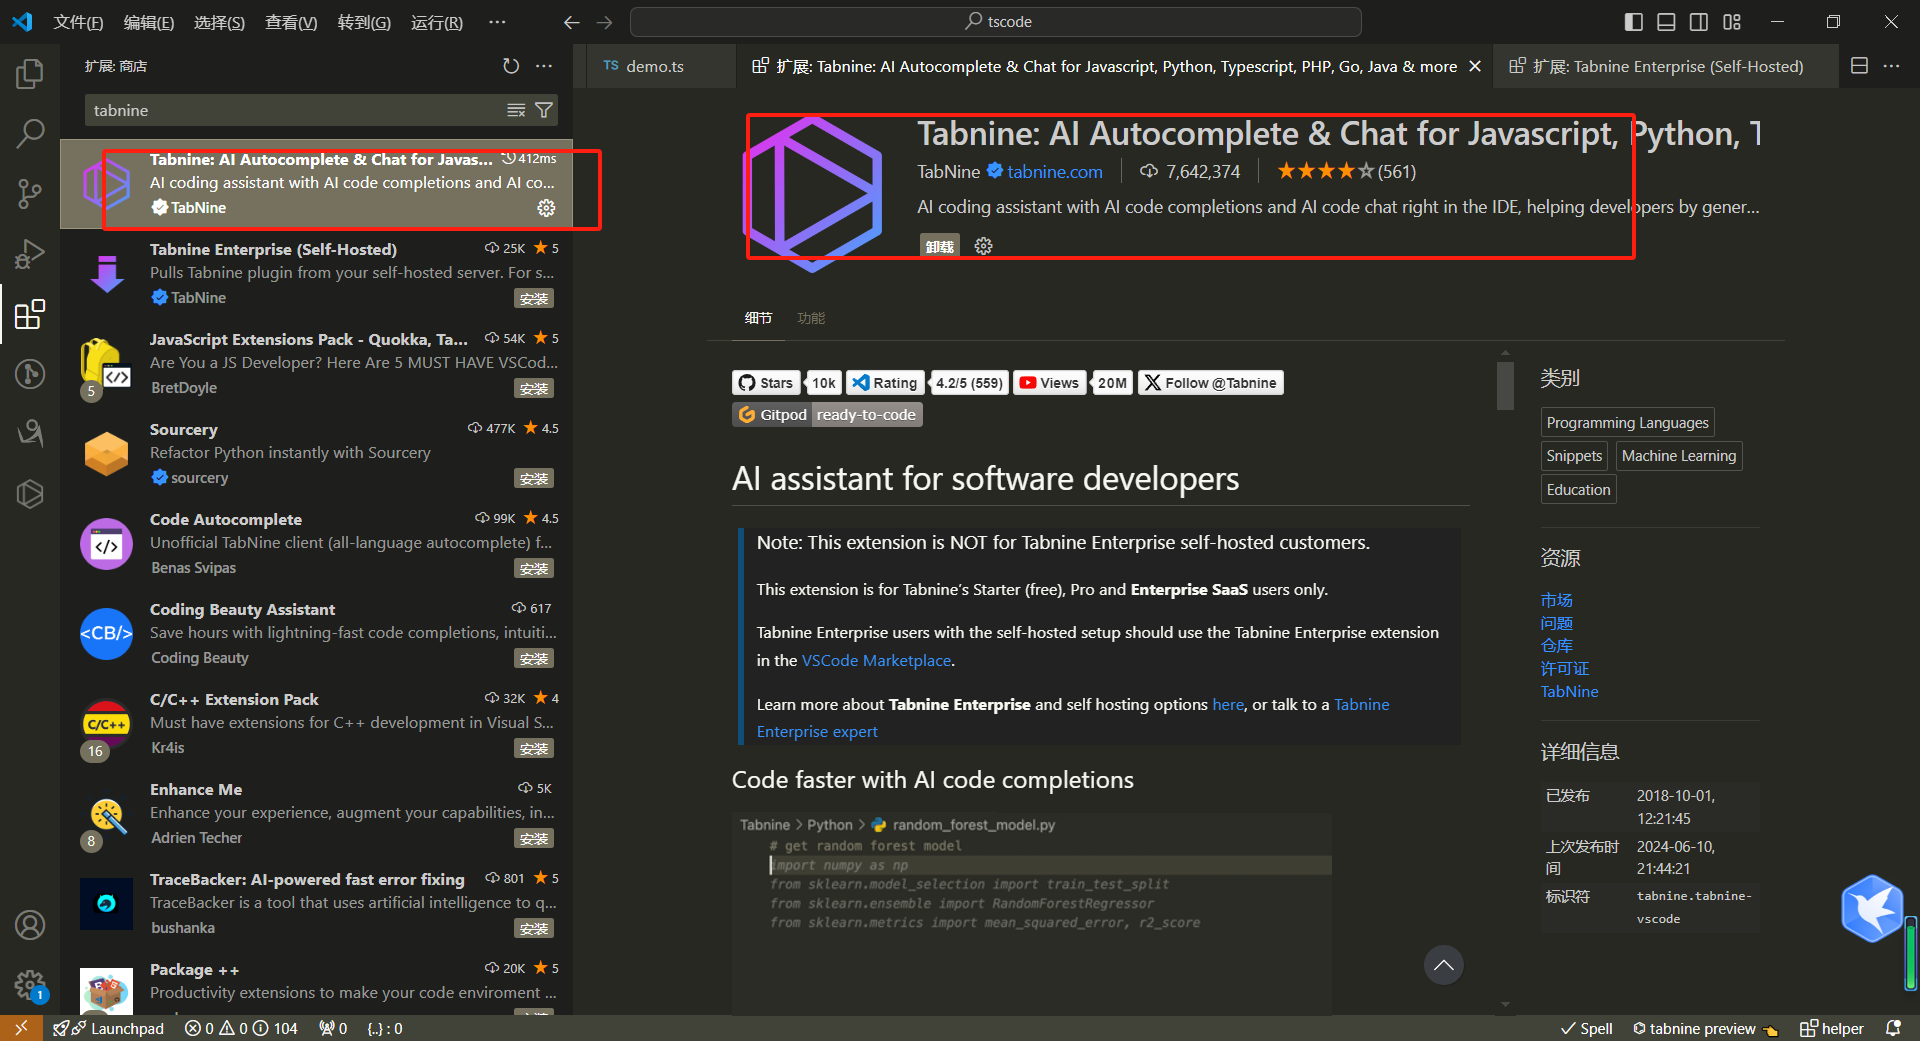Open VSCode Marketplace link
This screenshot has width=1920, height=1041.
[876, 661]
